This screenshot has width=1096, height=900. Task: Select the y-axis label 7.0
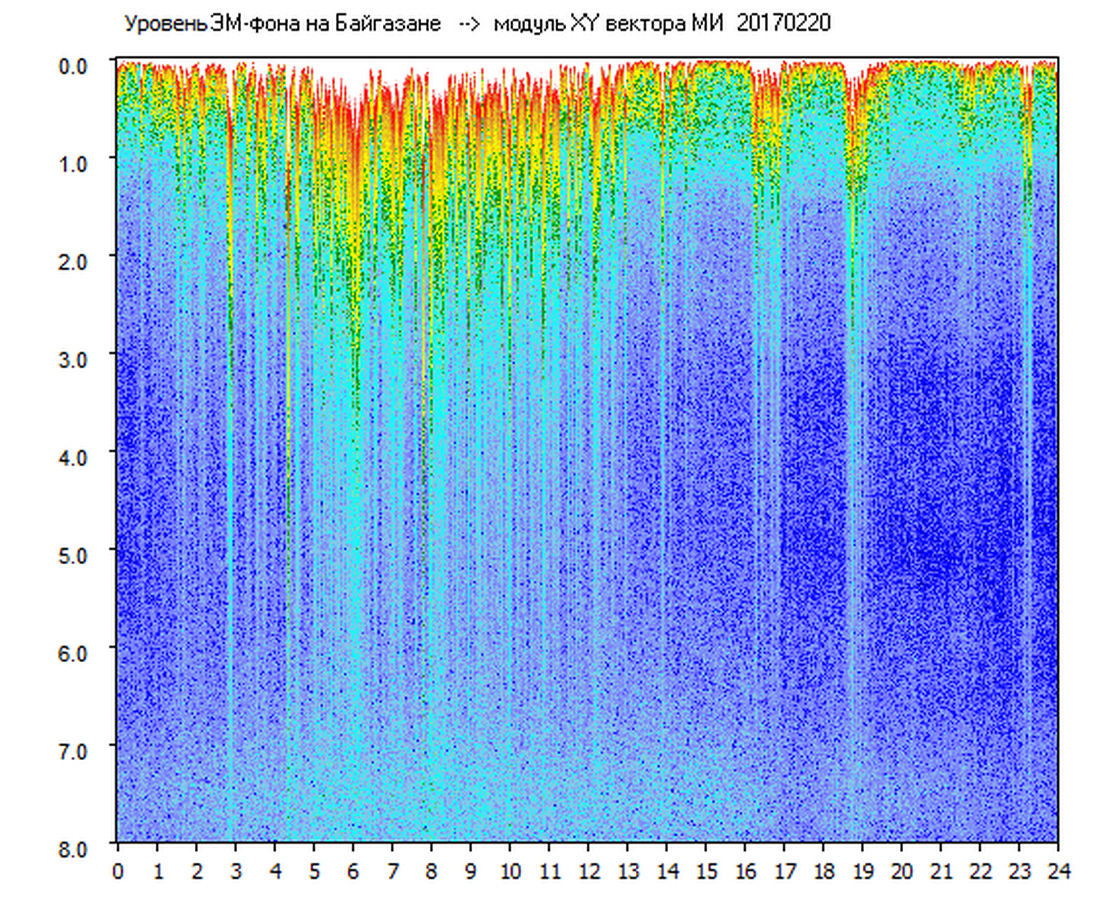[x=75, y=749]
